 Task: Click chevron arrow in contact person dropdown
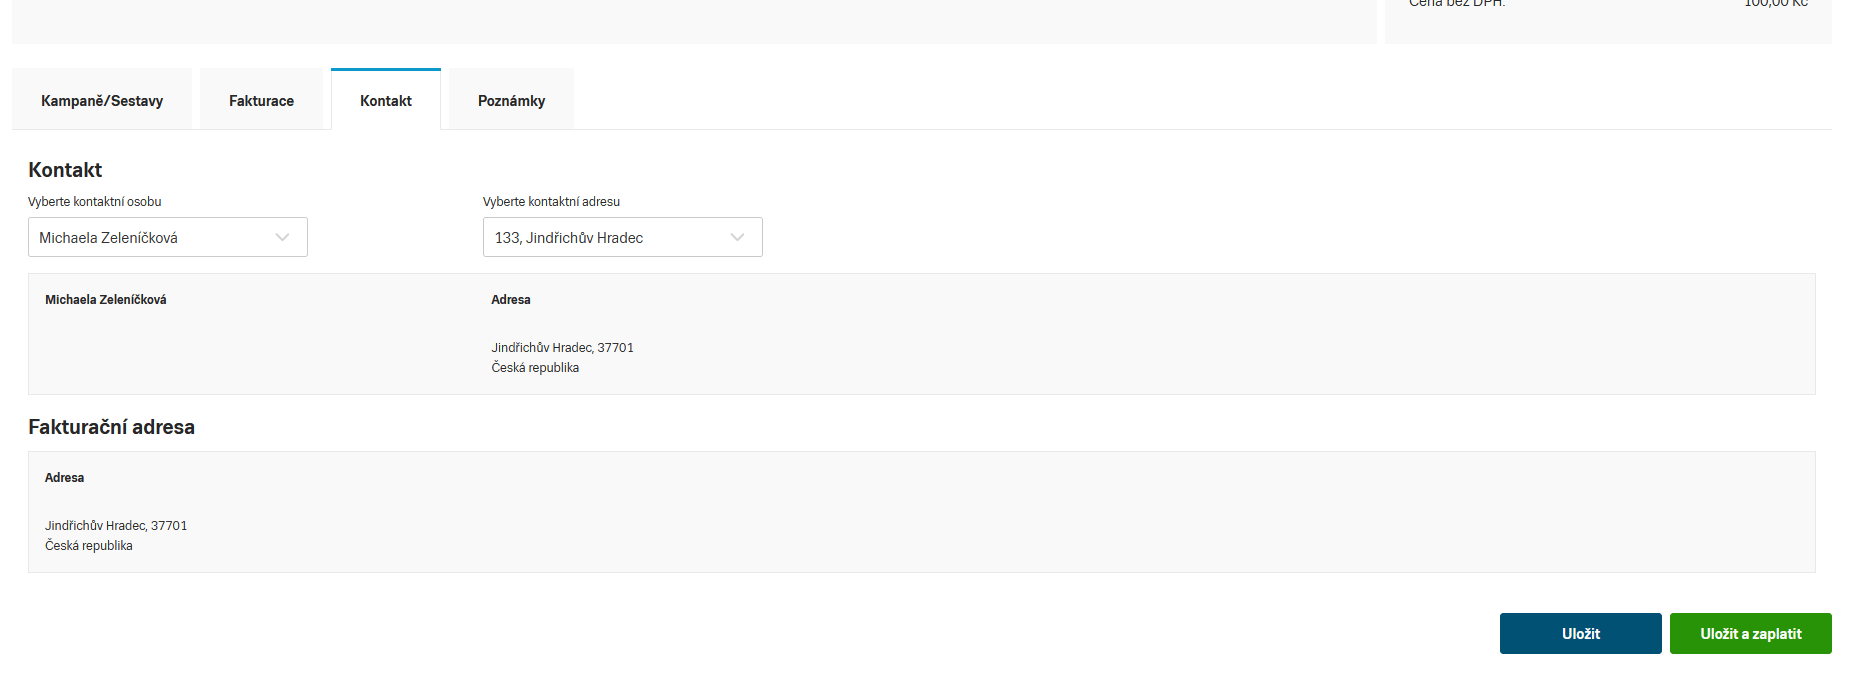[282, 238]
